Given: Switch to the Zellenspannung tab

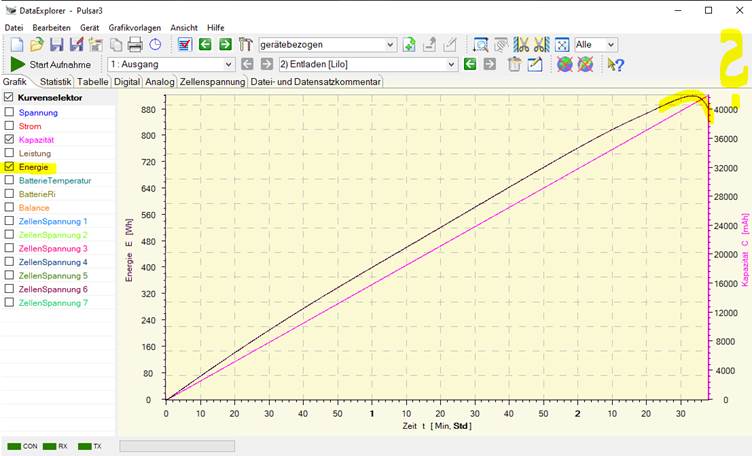Looking at the screenshot, I should [x=212, y=82].
